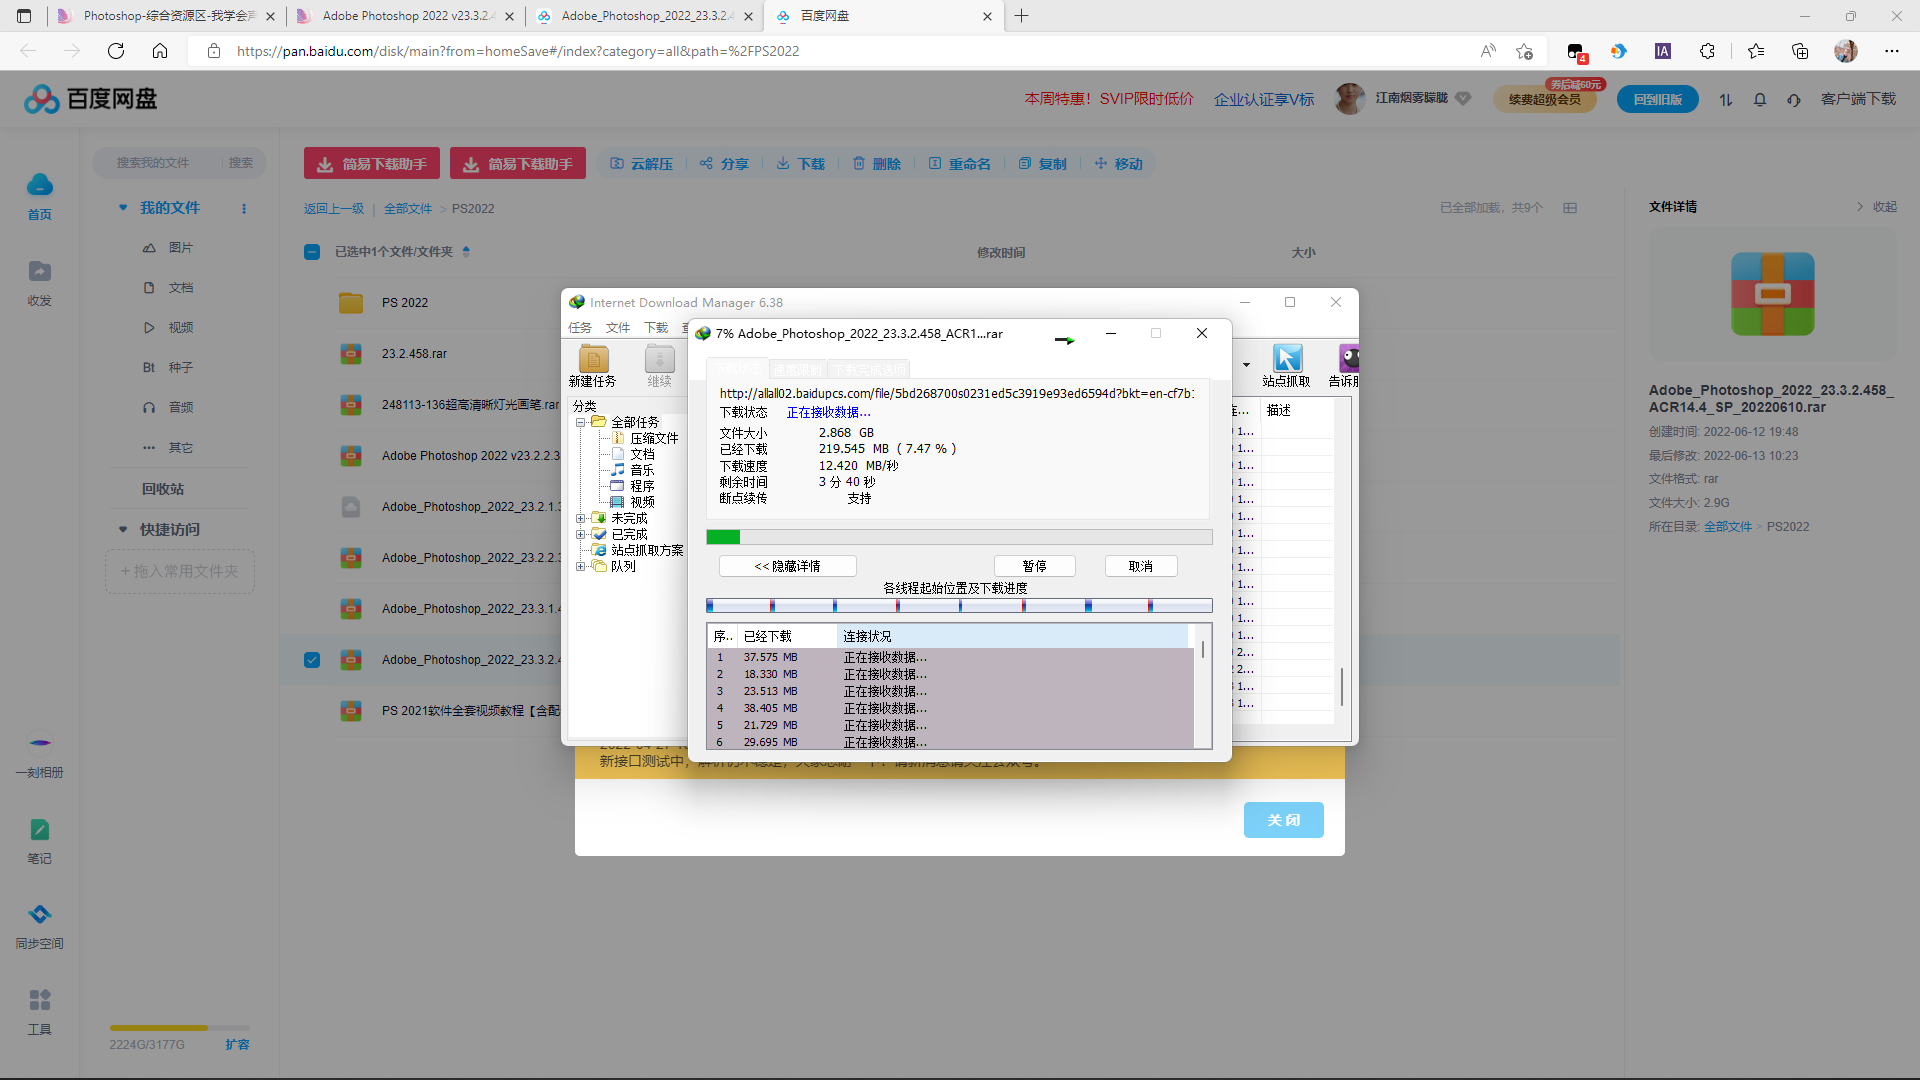Toggle the select-all files checkbox

[x=312, y=252]
